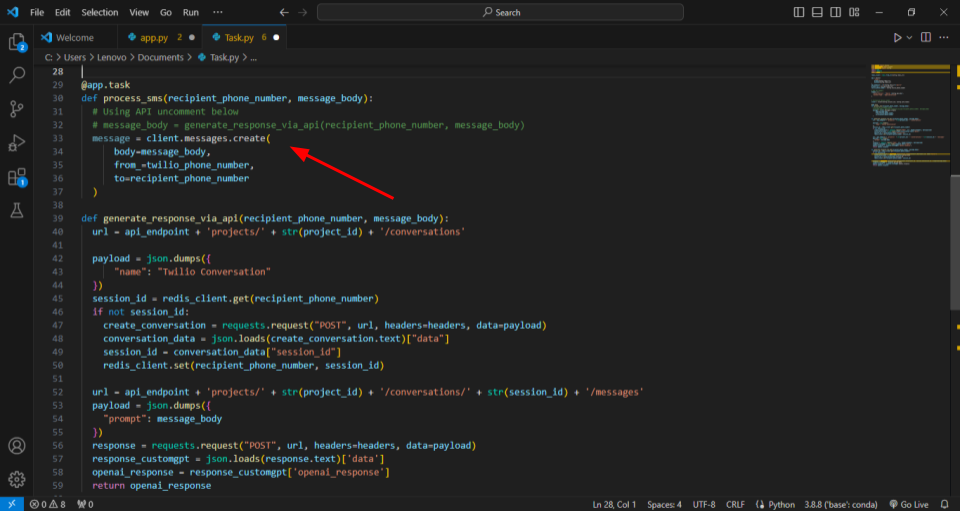Open the Extensions view
Viewport: 960px width, 511px height.
tap(17, 177)
